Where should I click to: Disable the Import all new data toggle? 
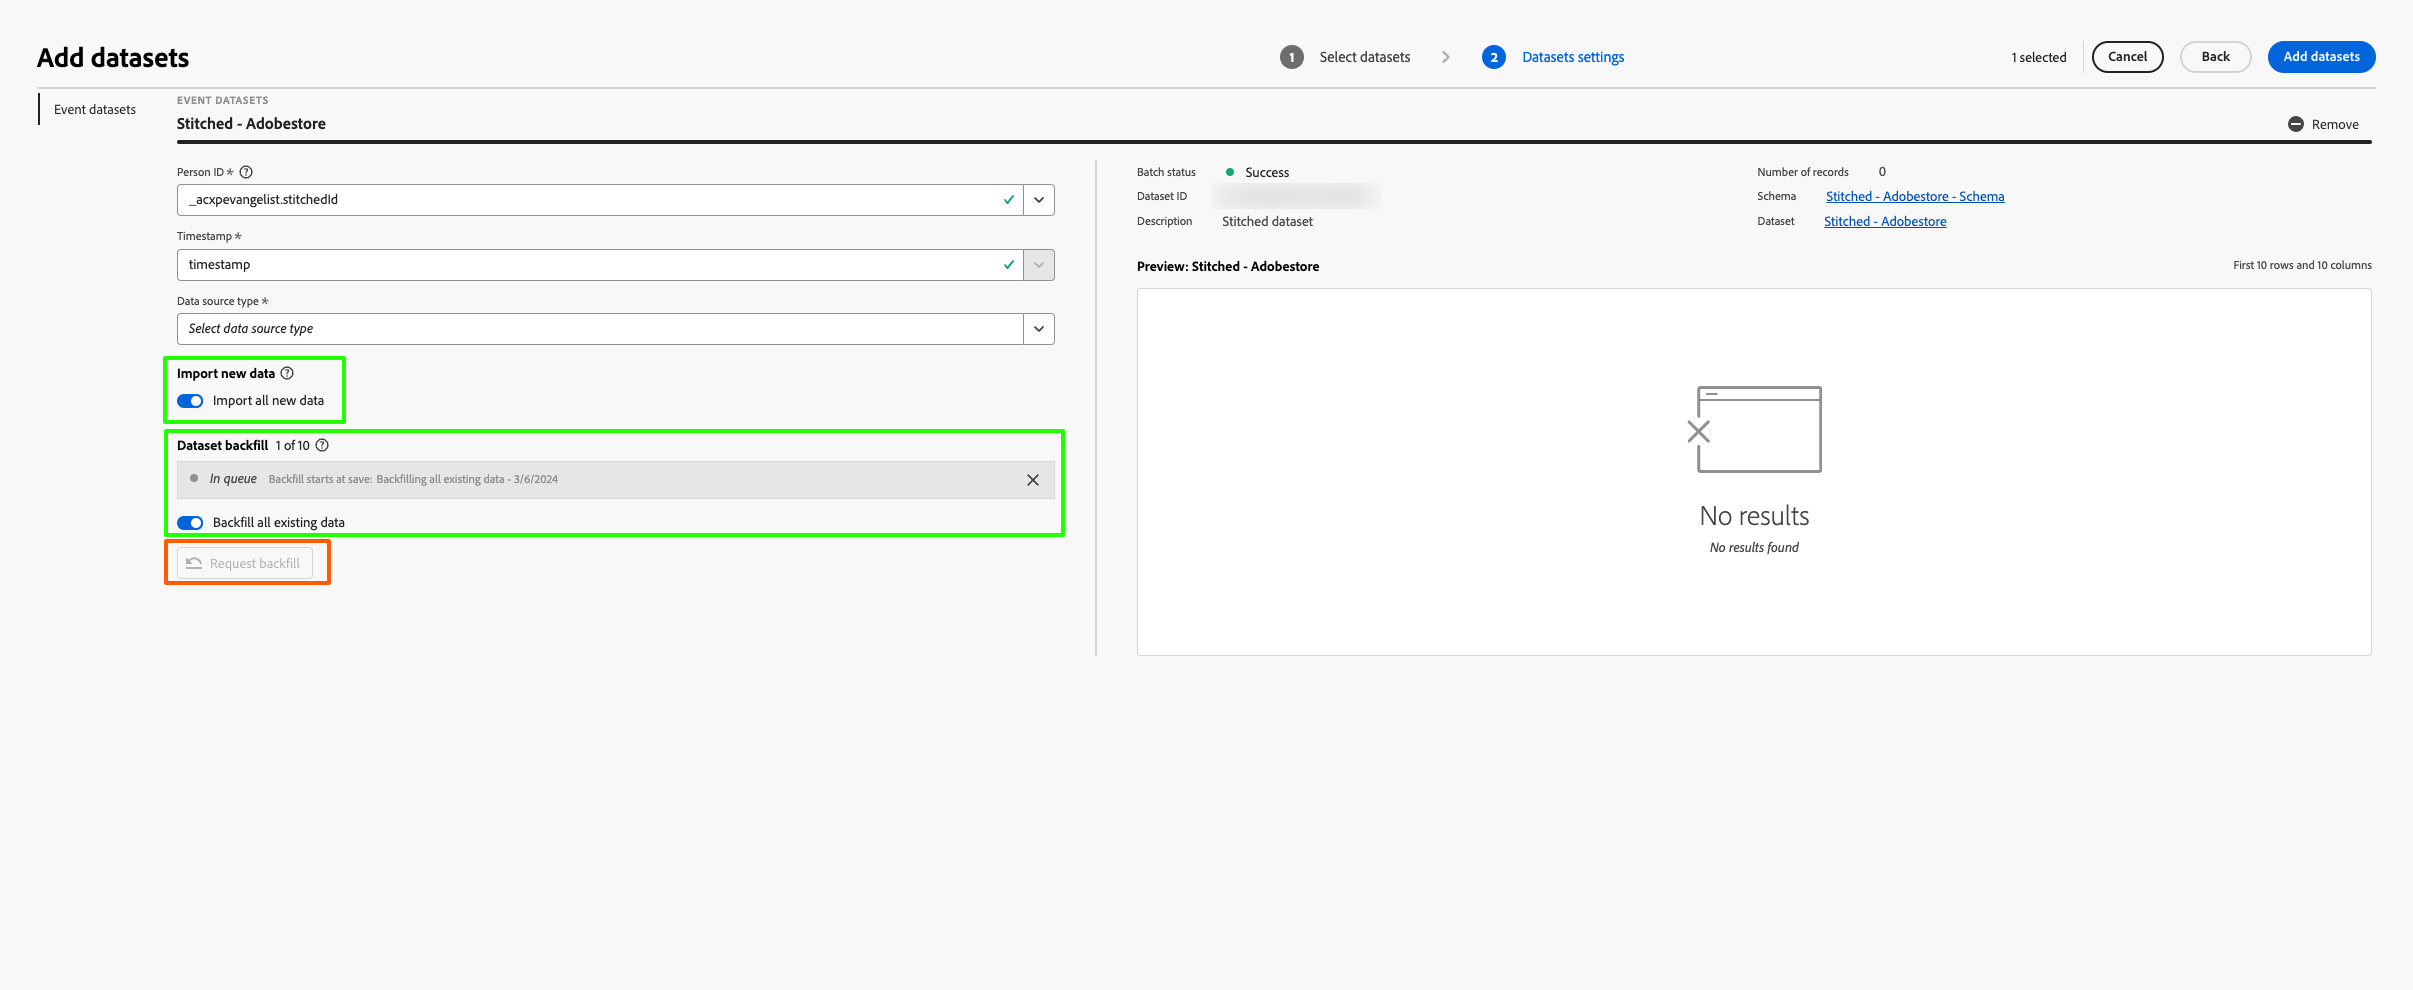(x=189, y=400)
